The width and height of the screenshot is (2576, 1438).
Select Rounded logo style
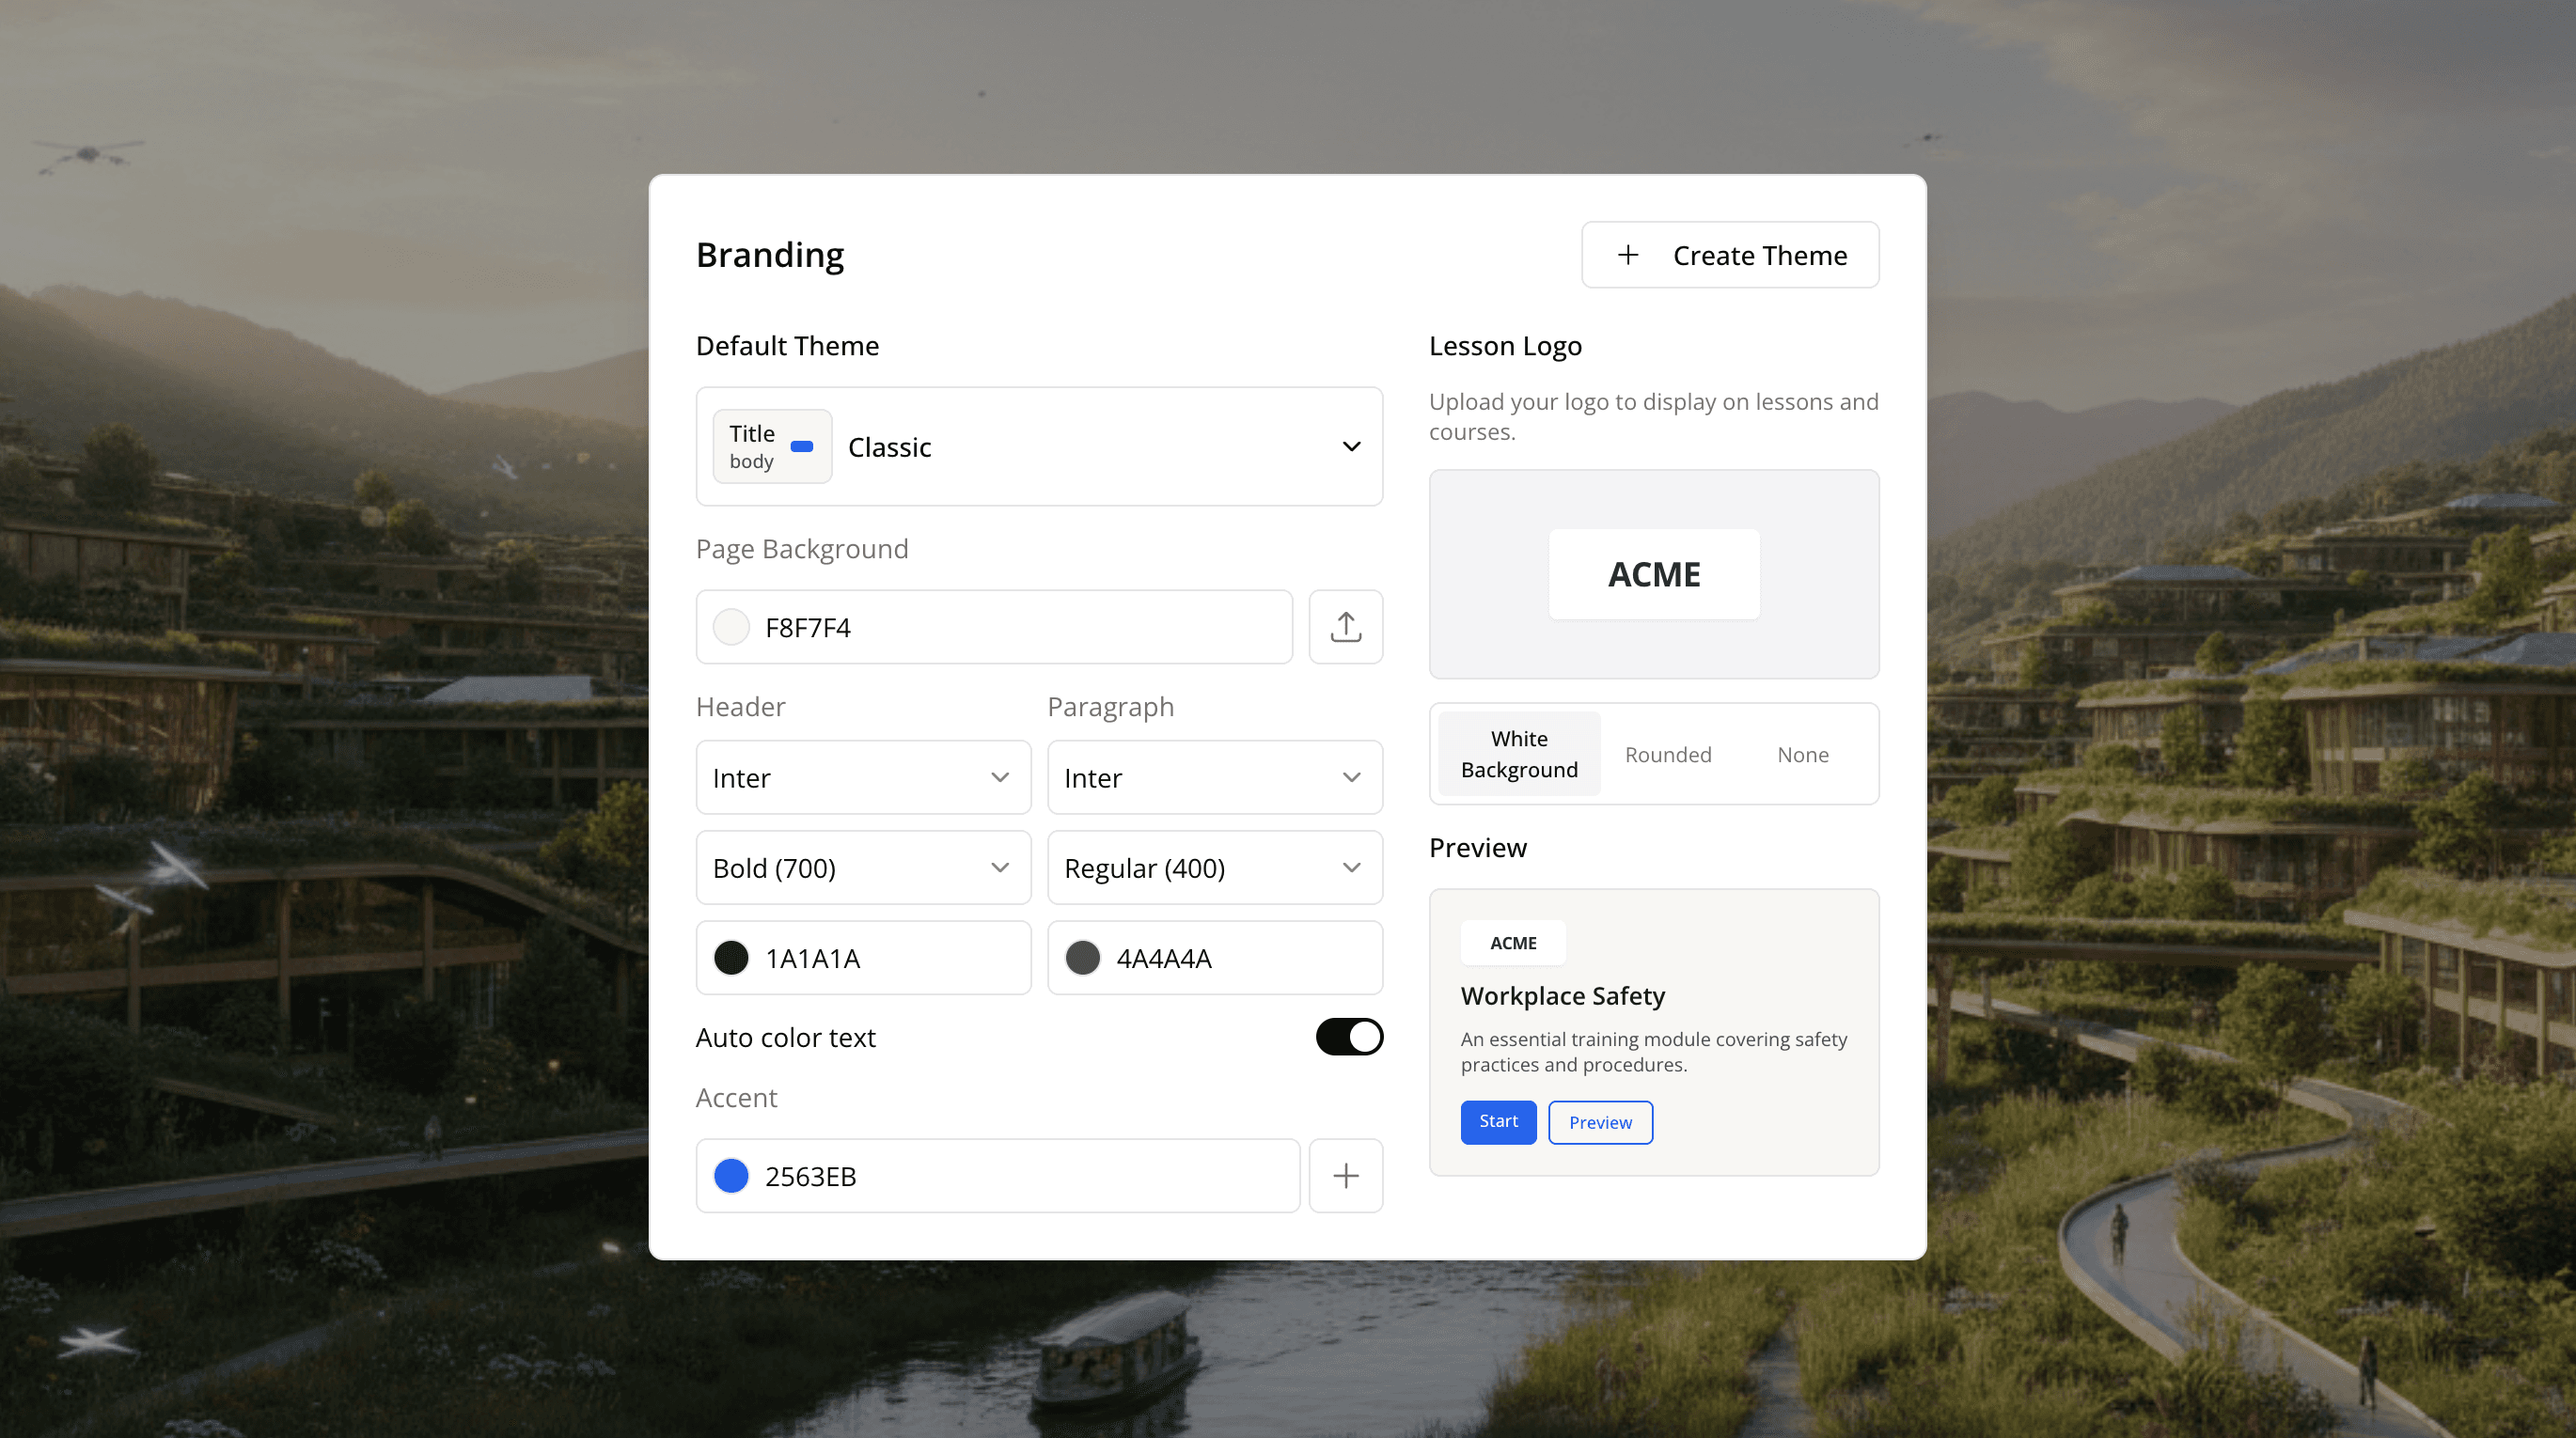point(1667,754)
